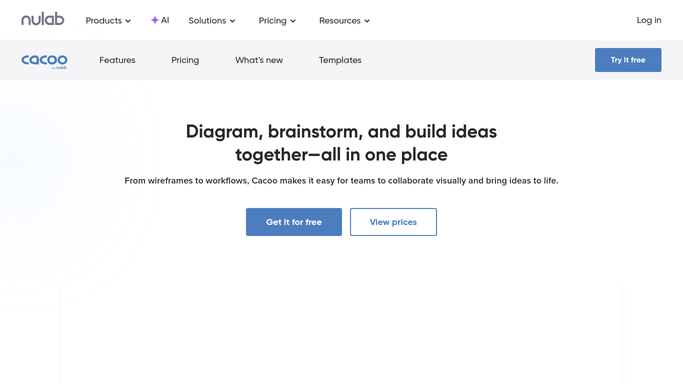
Task: Click the Nulab logo
Action: coord(43,19)
